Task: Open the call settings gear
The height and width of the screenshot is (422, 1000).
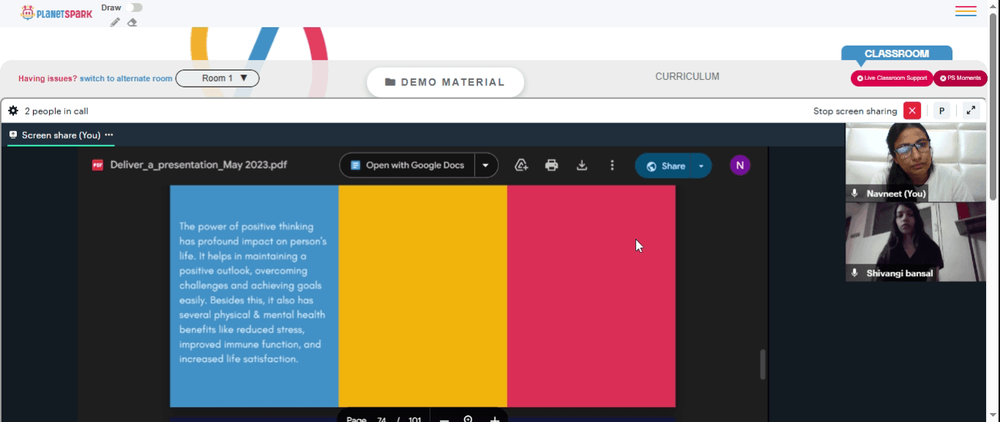Action: click(13, 111)
